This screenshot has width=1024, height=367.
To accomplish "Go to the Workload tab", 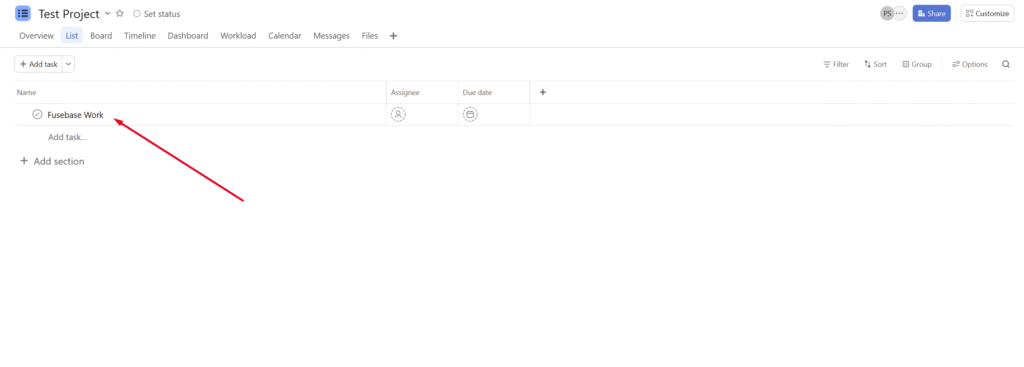I will 238,36.
